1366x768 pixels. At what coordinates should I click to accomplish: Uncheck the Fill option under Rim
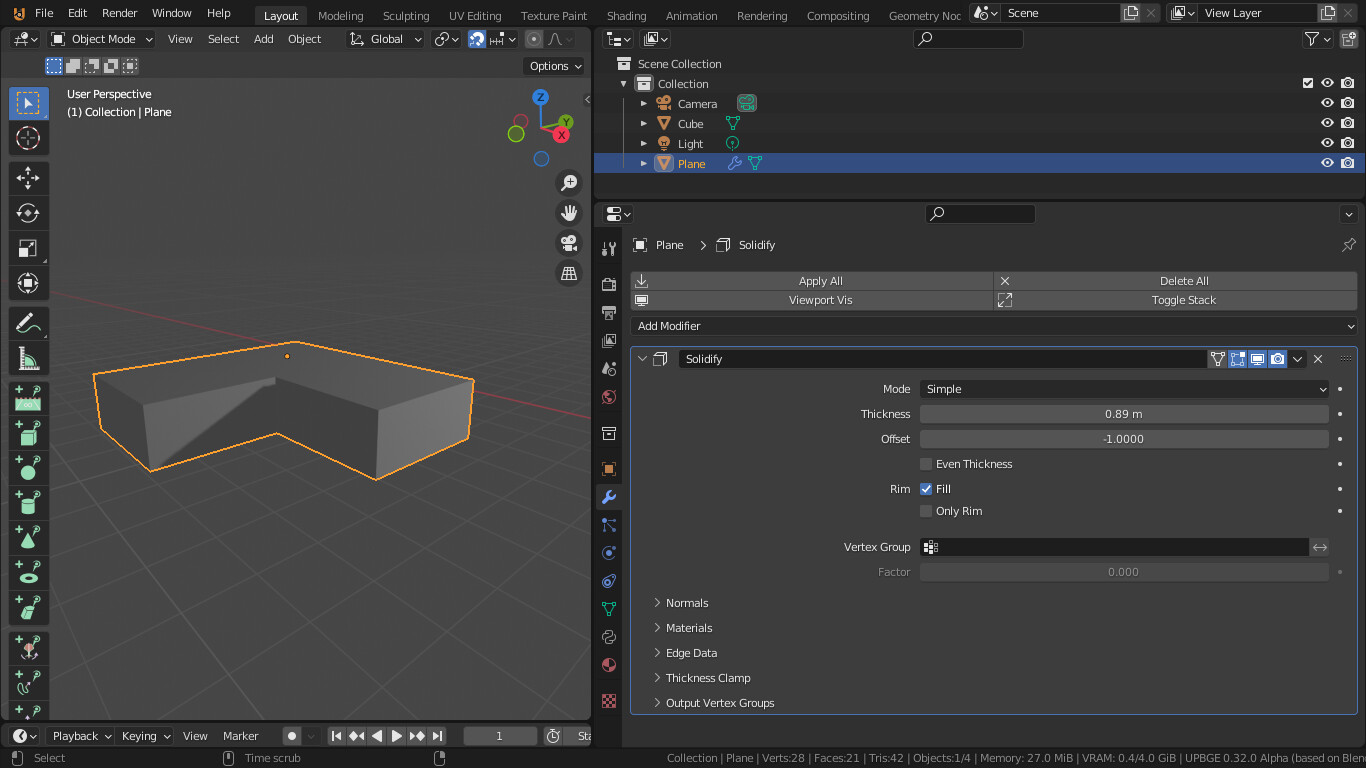[x=925, y=489]
